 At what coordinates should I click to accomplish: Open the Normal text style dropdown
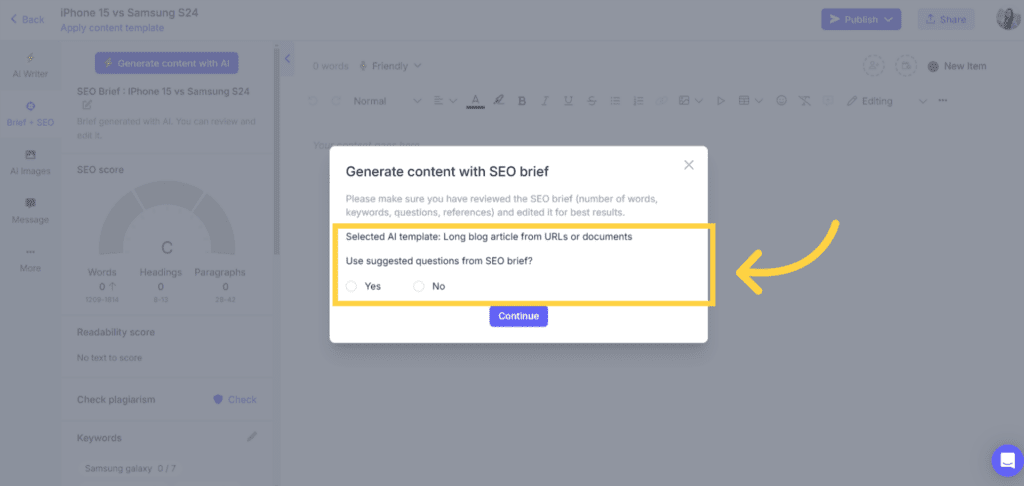click(387, 101)
